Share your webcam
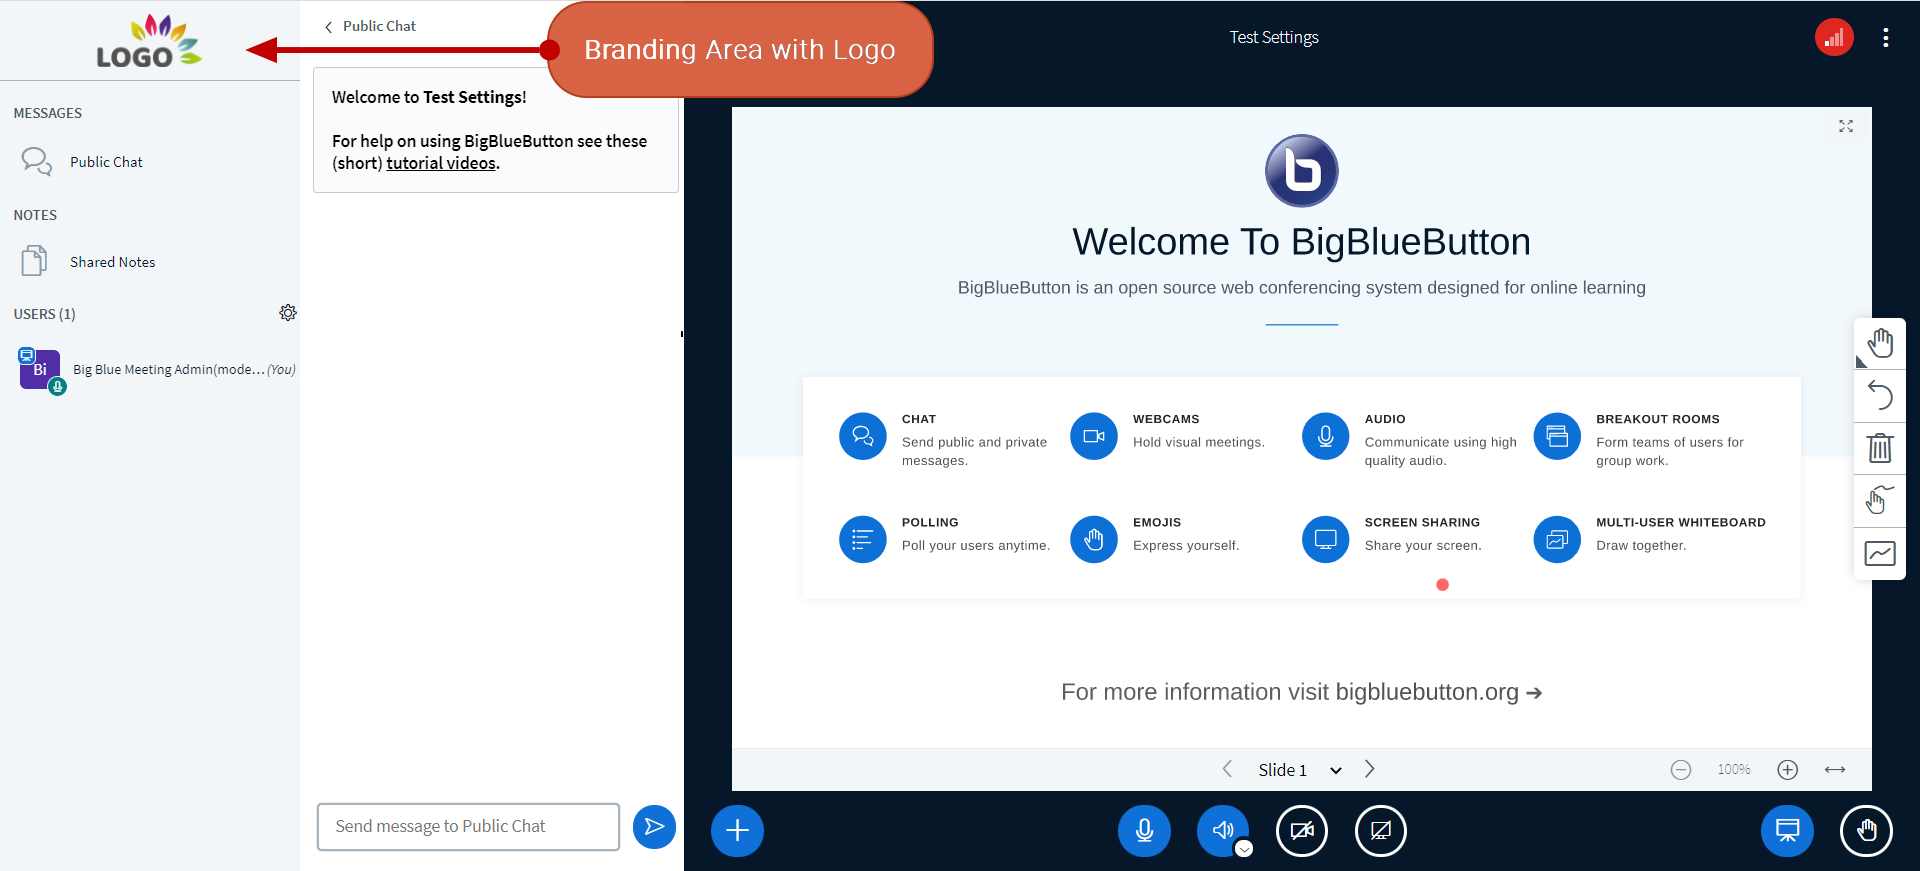 pyautogui.click(x=1302, y=831)
